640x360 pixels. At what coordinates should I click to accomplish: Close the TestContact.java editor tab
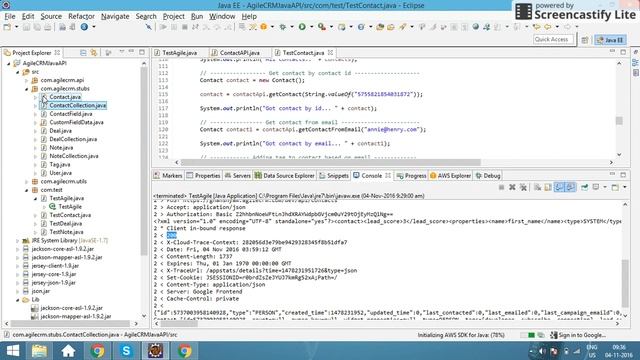pos(330,53)
